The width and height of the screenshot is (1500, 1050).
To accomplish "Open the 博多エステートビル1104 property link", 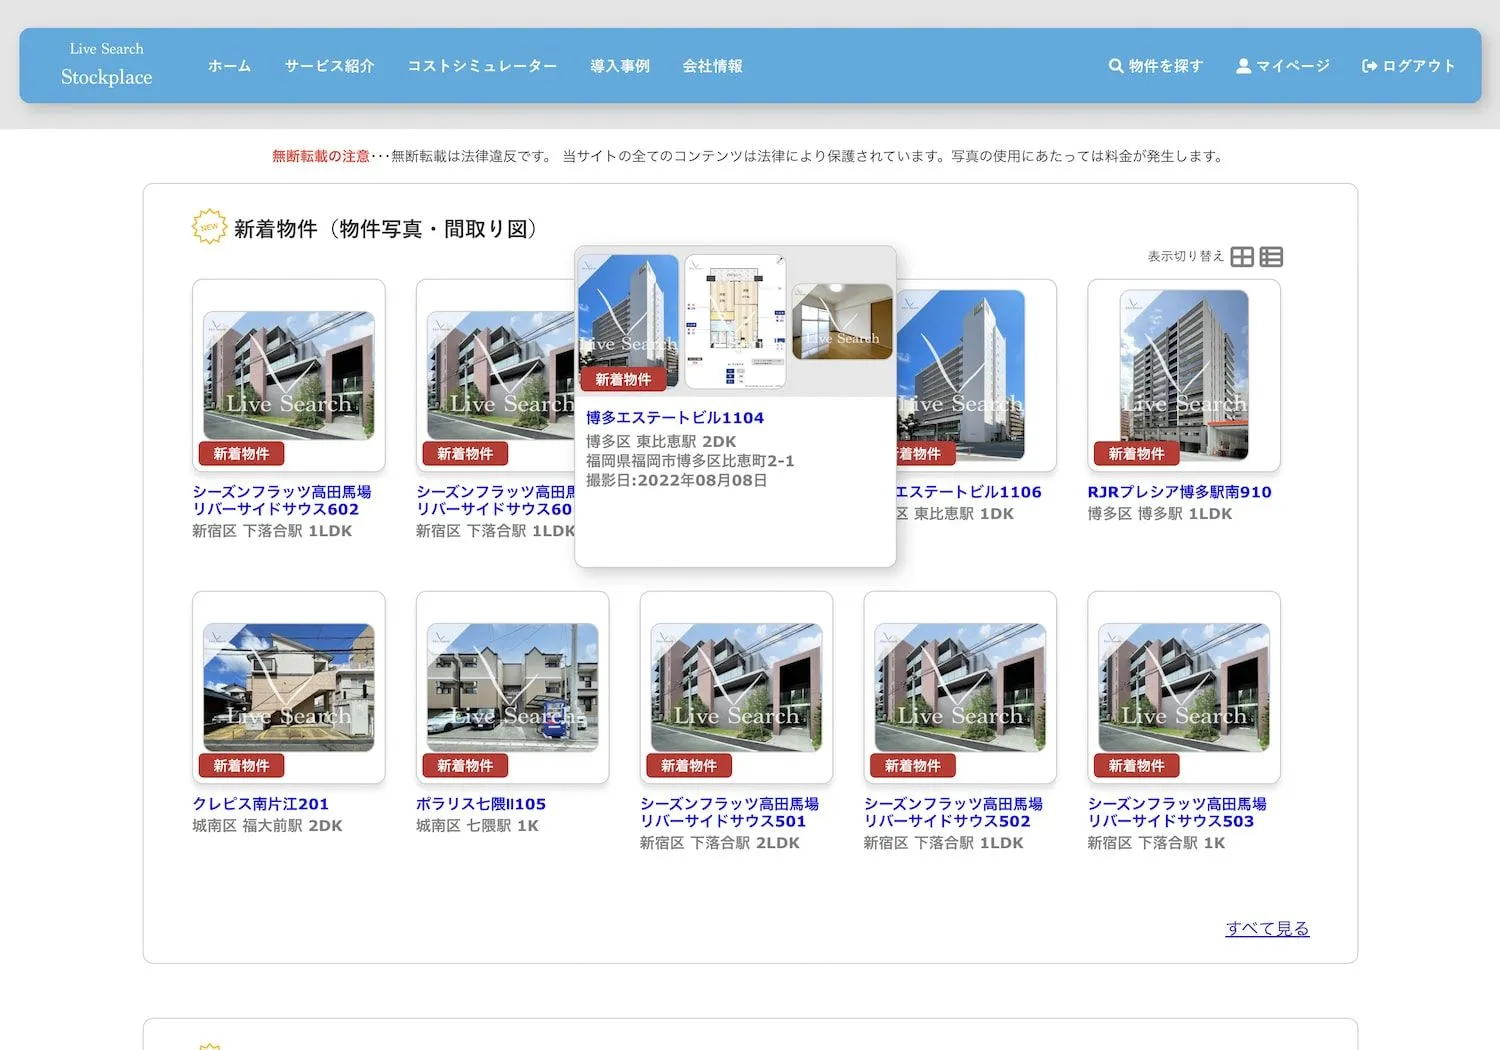I will click(x=674, y=417).
